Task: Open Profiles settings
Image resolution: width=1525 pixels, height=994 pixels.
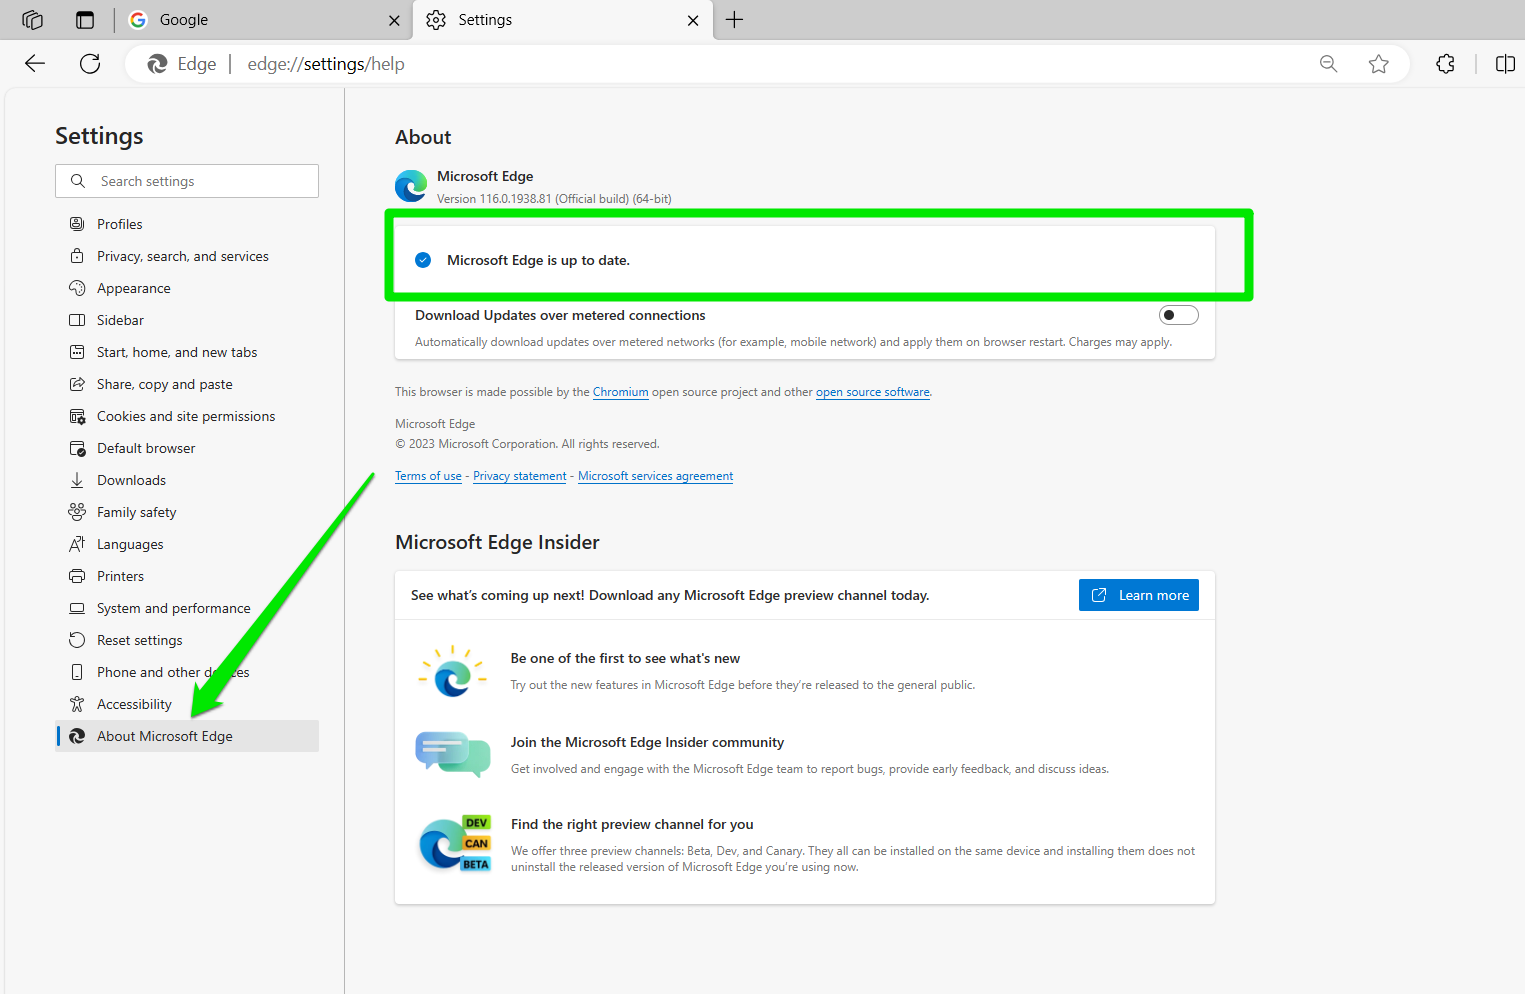Action: click(187, 224)
